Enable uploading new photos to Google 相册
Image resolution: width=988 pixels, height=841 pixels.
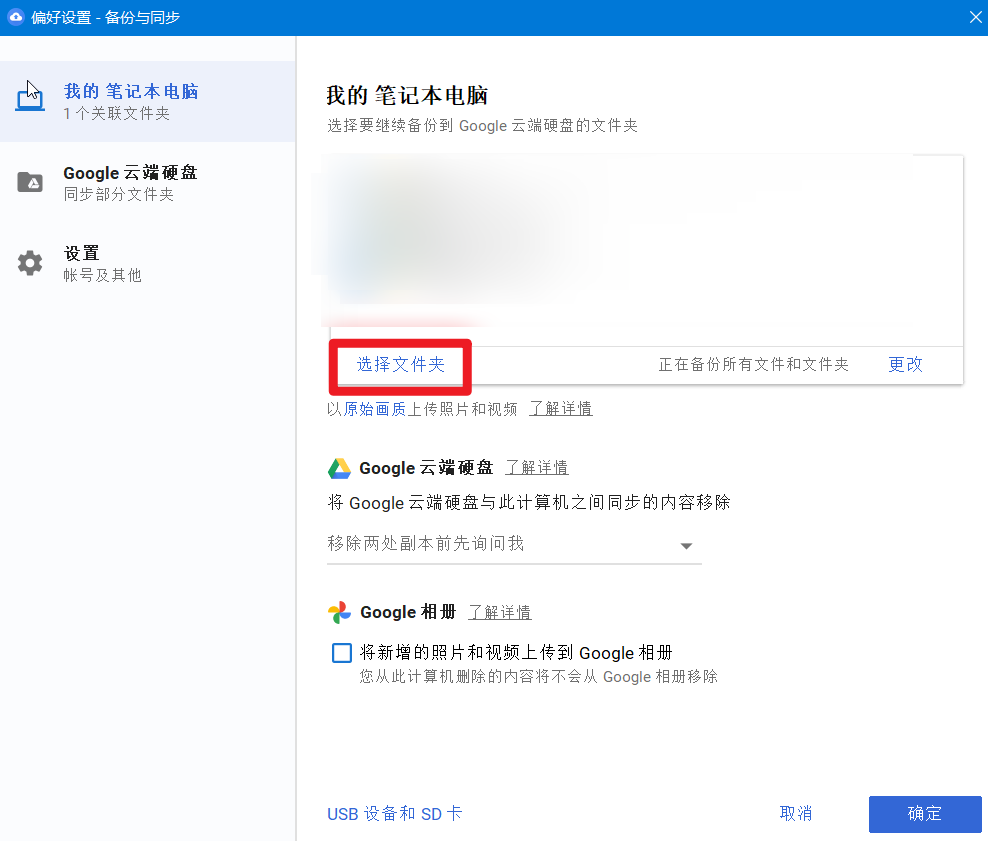point(342,653)
